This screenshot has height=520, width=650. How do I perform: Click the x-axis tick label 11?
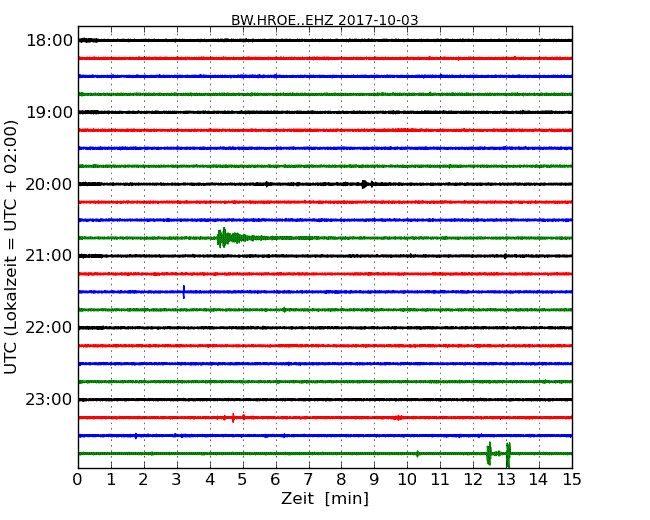tap(440, 480)
